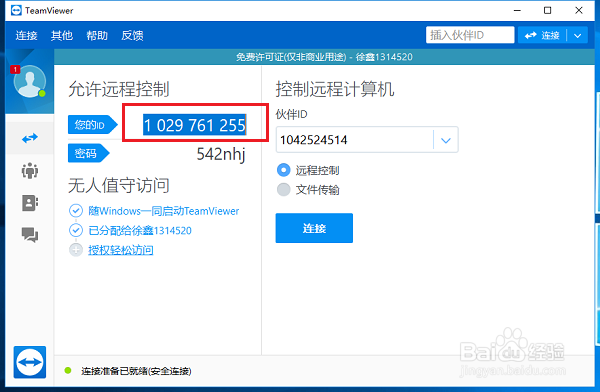
Task: Click the check icon beside 随Windows一同启动TeamViewer
Action: click(76, 211)
